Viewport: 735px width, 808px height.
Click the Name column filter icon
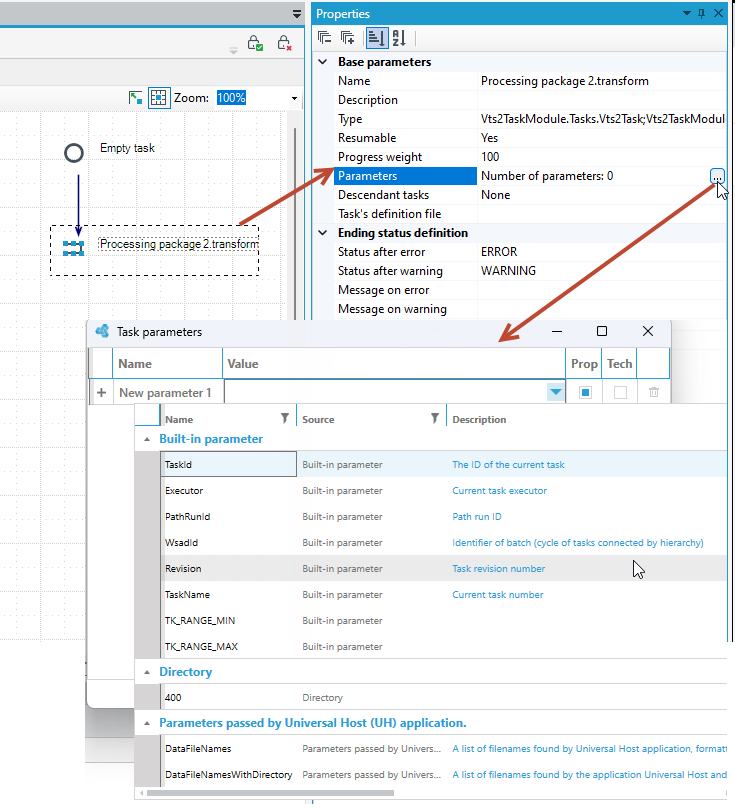(285, 418)
